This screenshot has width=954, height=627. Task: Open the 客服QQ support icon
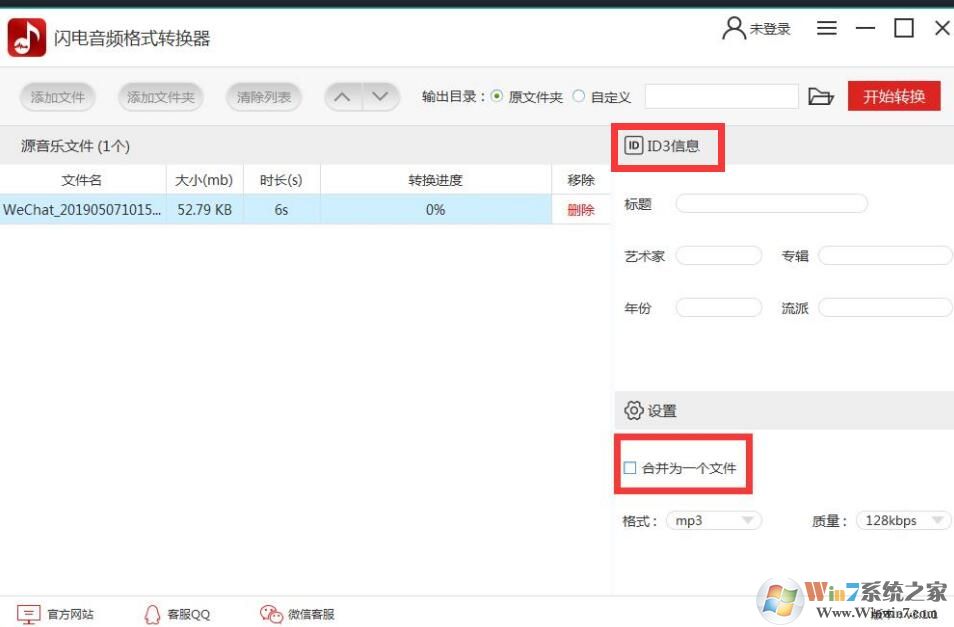[152, 613]
